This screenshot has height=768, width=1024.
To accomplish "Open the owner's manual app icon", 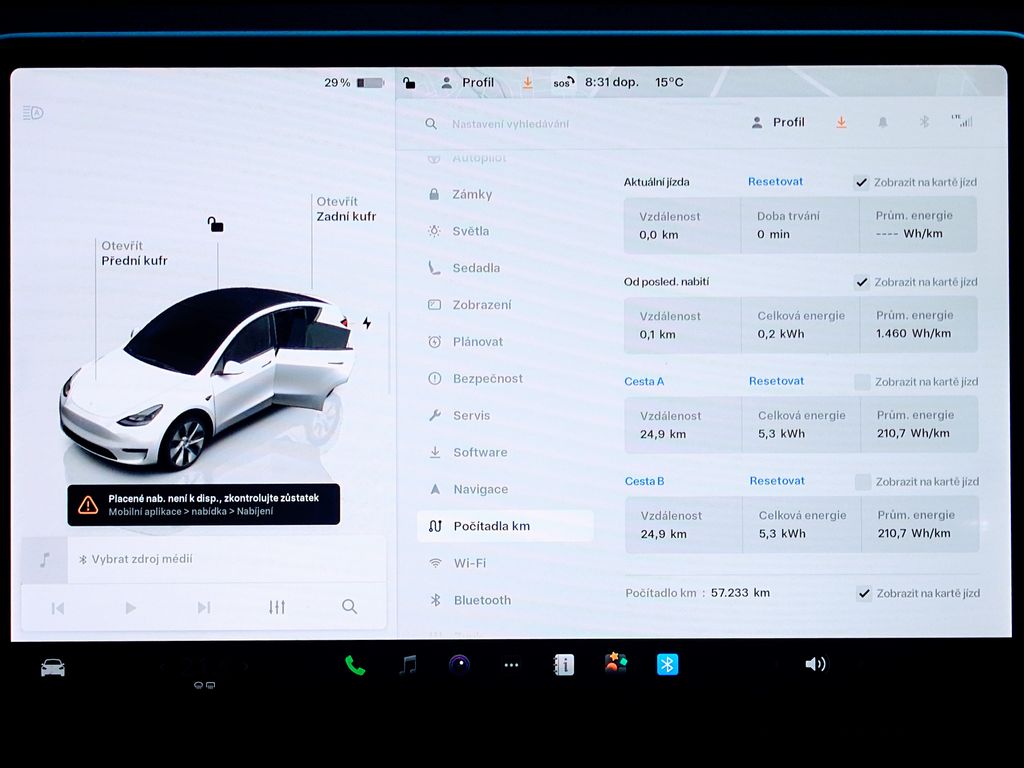I will 564,665.
